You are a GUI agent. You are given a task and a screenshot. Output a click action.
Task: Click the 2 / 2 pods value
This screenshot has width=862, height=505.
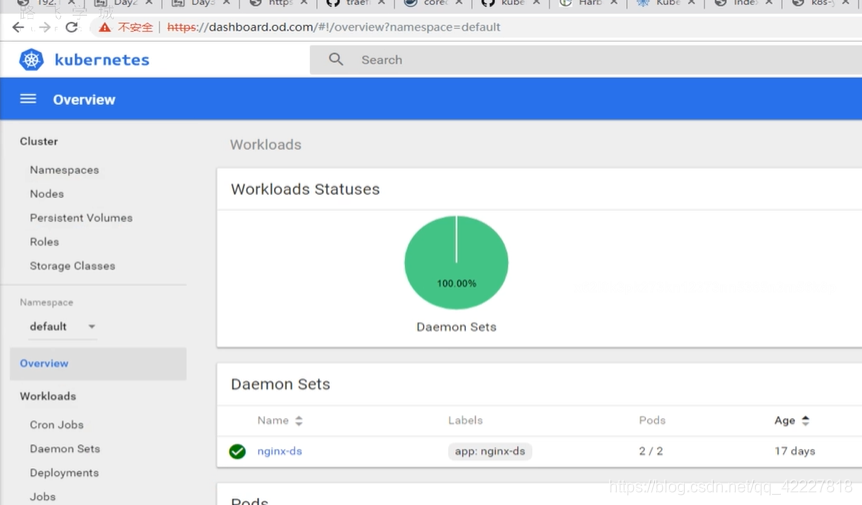click(651, 451)
